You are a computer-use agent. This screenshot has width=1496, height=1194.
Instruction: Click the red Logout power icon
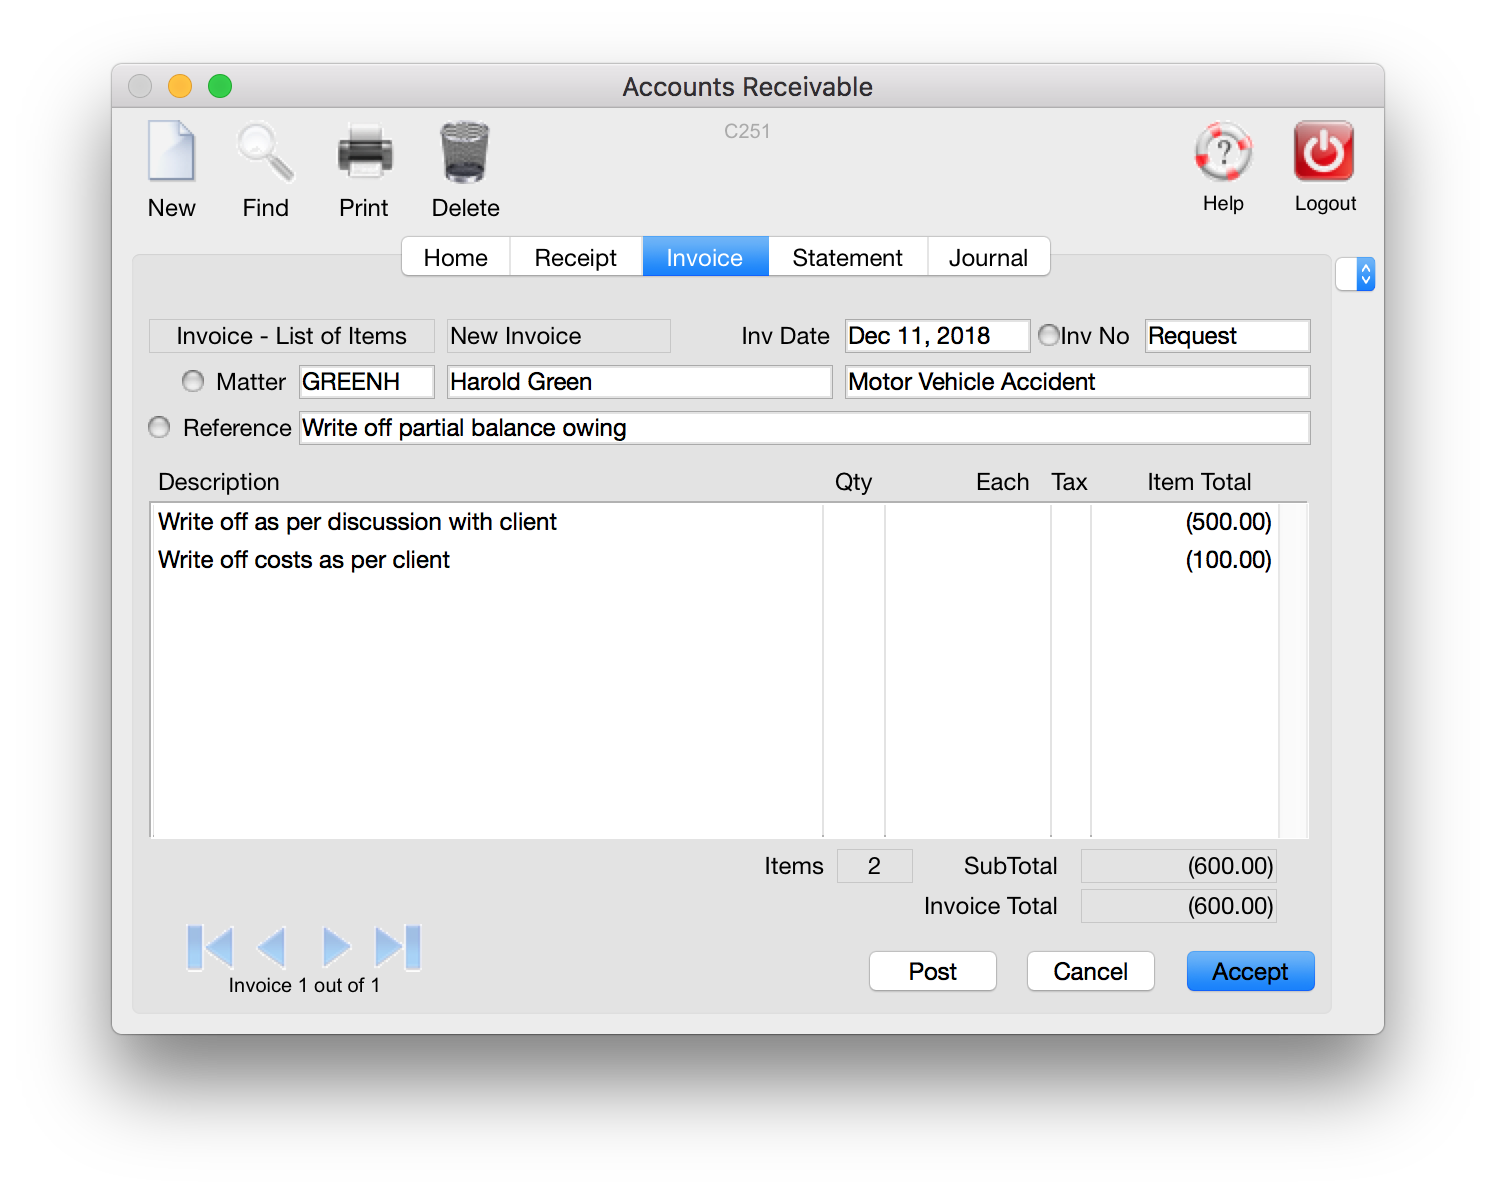coord(1324,151)
